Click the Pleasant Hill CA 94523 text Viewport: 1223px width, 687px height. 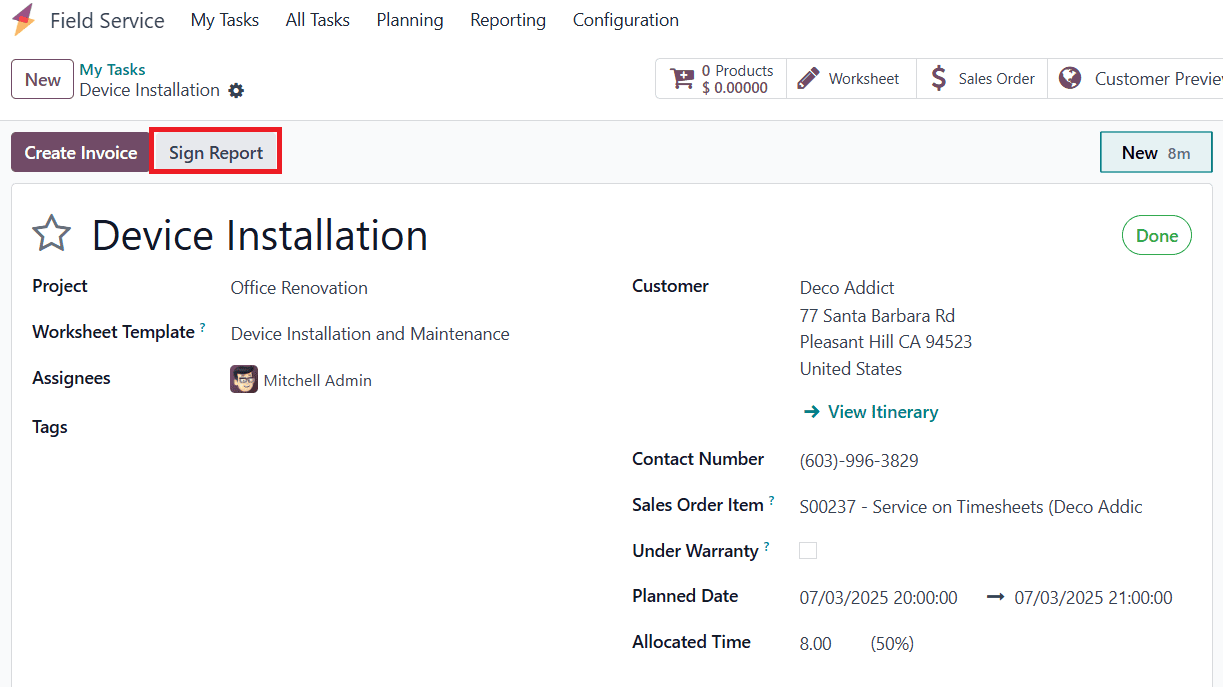(886, 342)
